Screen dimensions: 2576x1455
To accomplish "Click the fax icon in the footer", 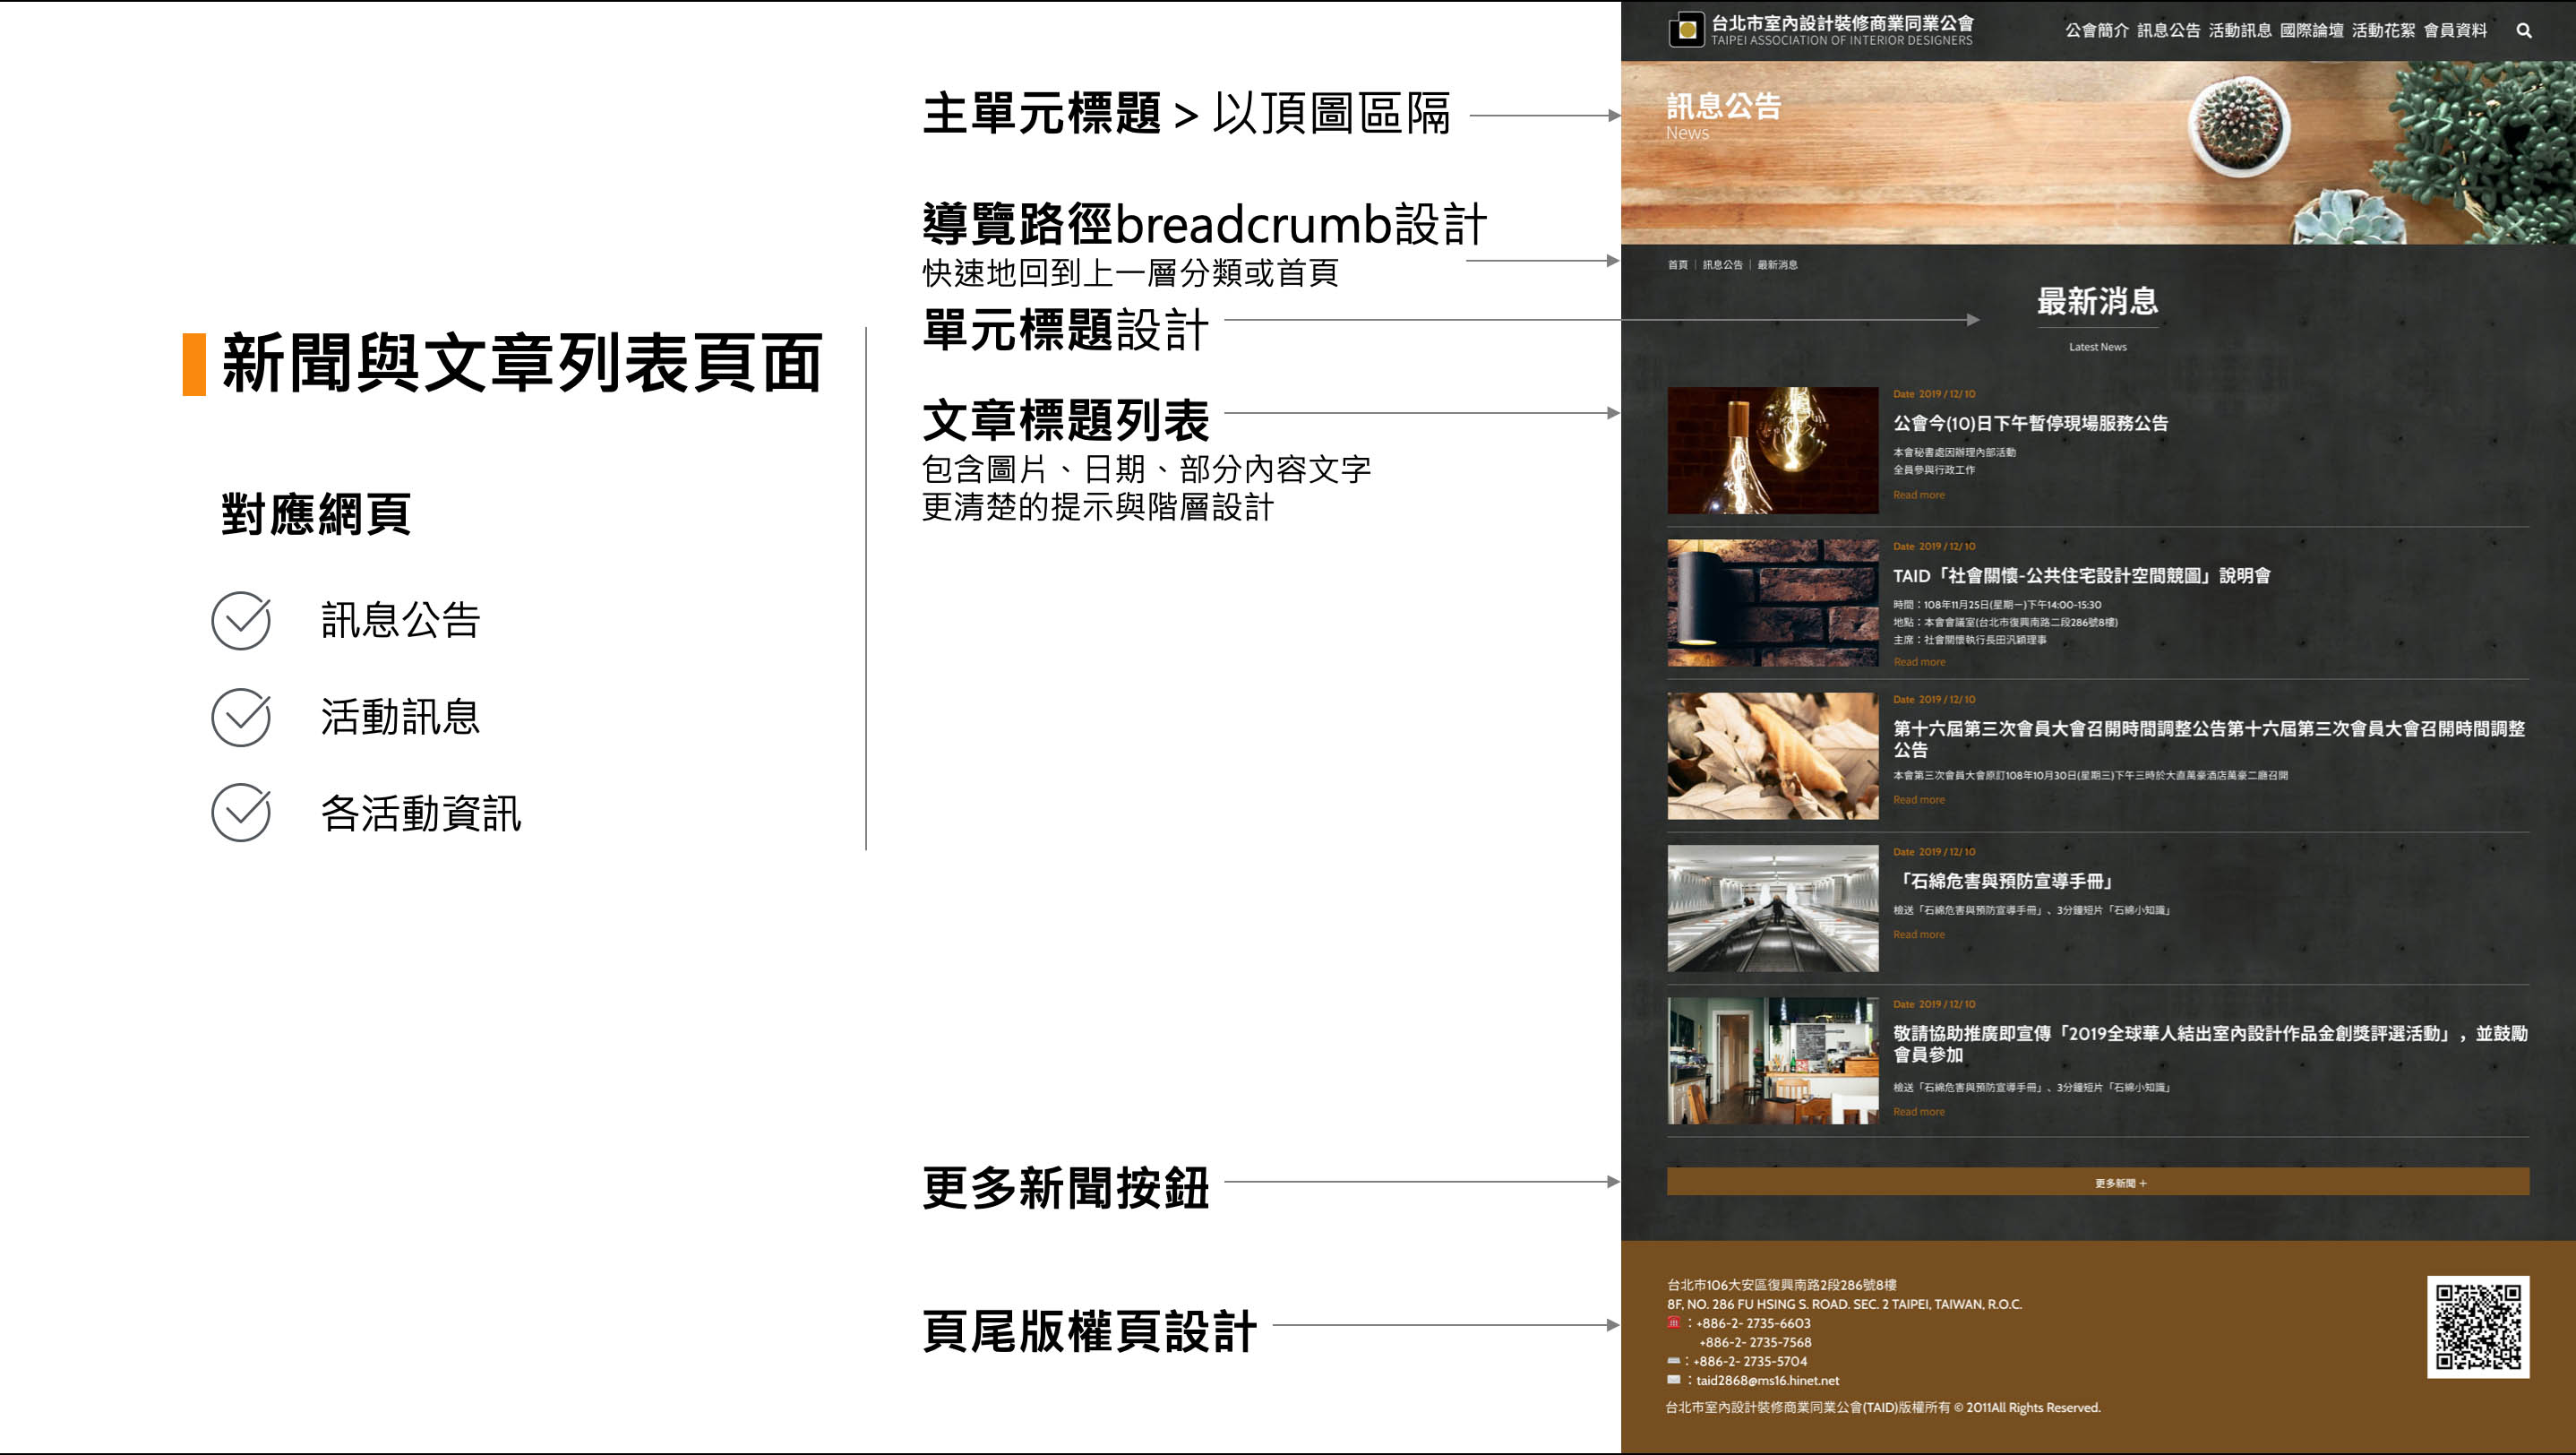I will 1673,1360.
